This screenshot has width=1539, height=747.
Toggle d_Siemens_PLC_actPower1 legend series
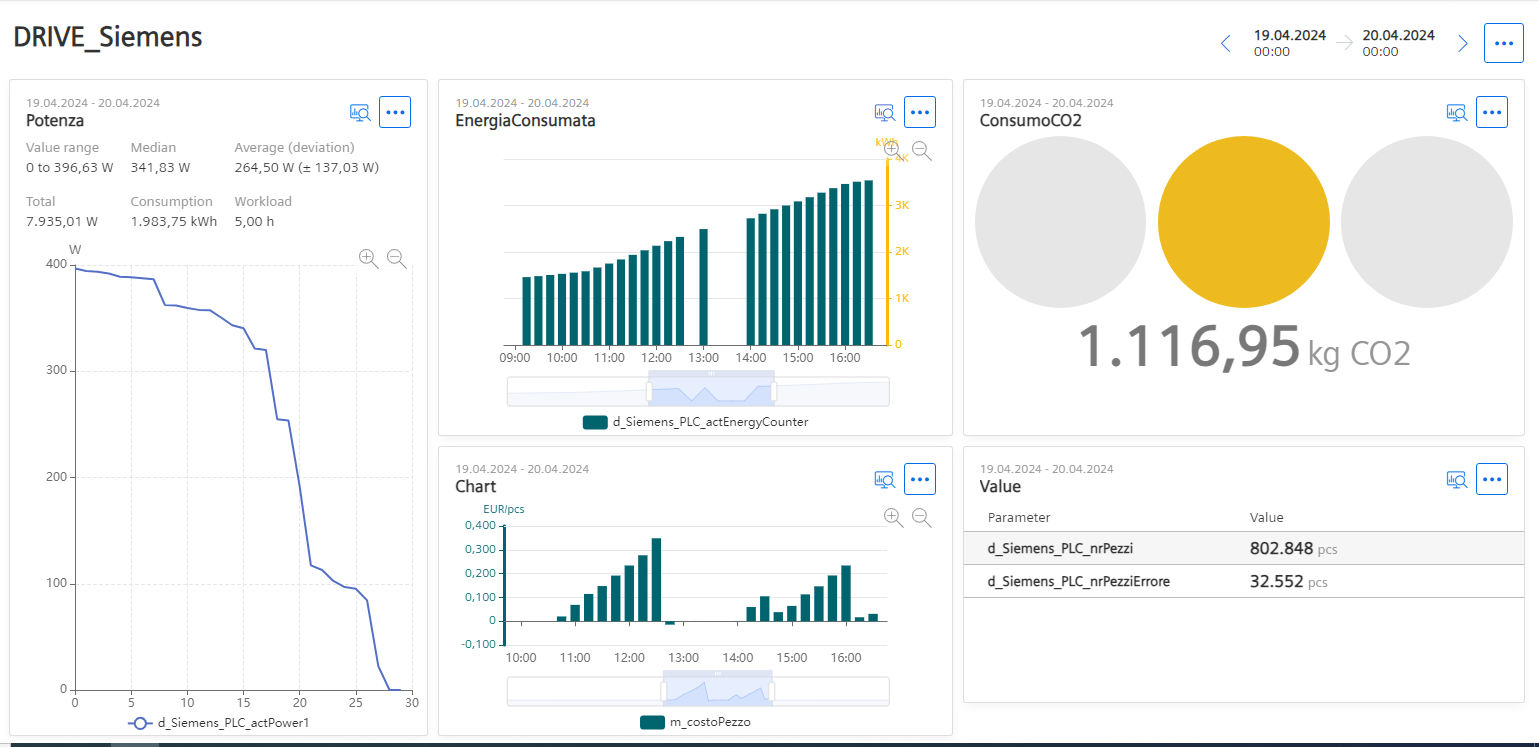(x=218, y=723)
